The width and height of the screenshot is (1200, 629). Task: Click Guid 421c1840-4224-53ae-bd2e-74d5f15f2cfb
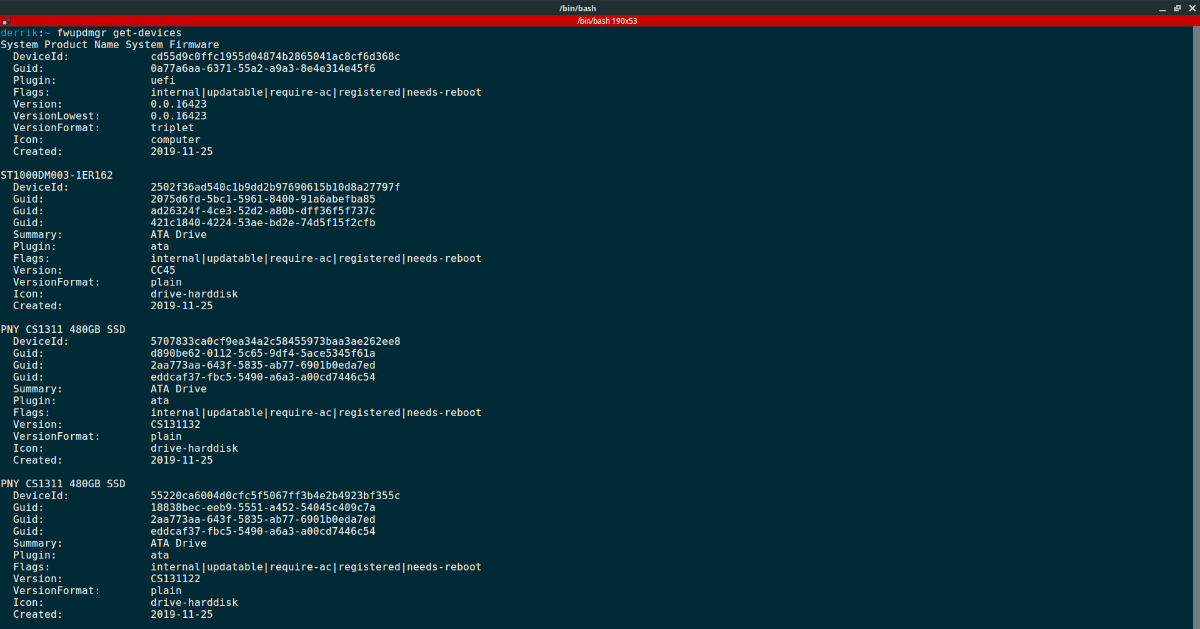coord(263,223)
